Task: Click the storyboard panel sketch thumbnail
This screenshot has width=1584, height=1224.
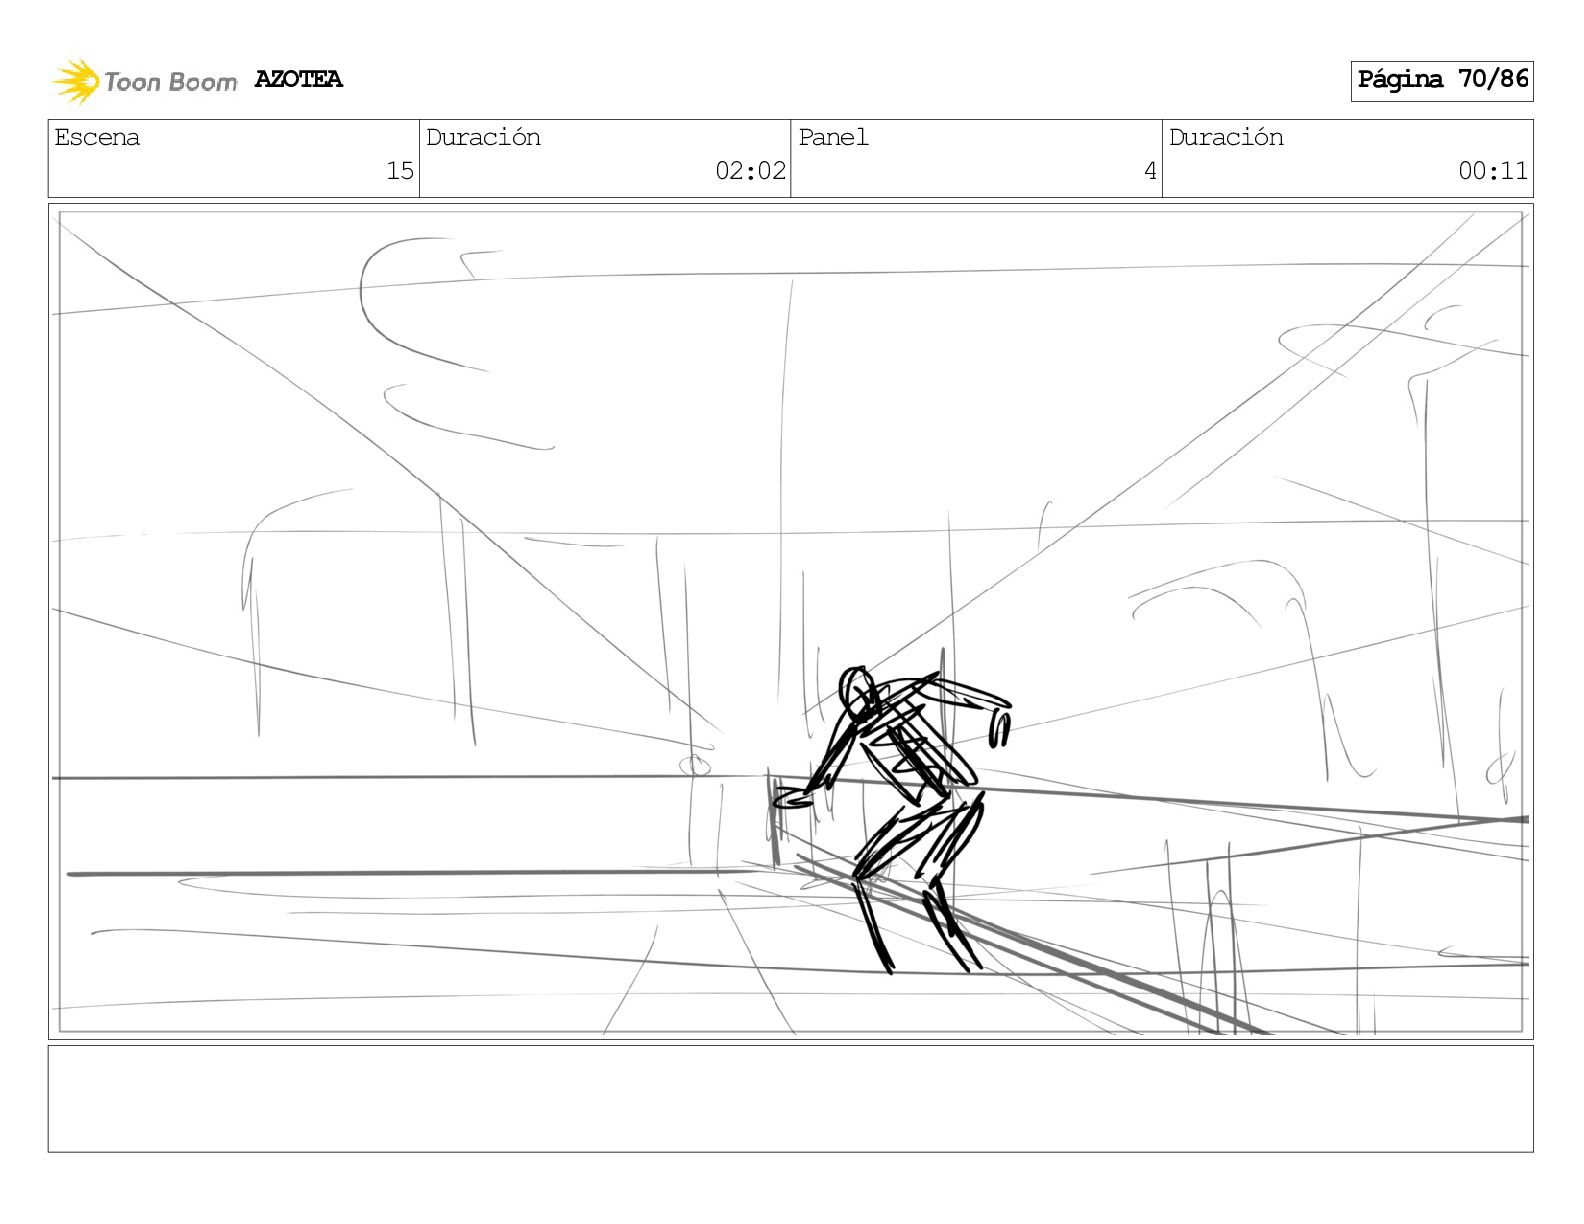Action: pyautogui.click(x=791, y=621)
